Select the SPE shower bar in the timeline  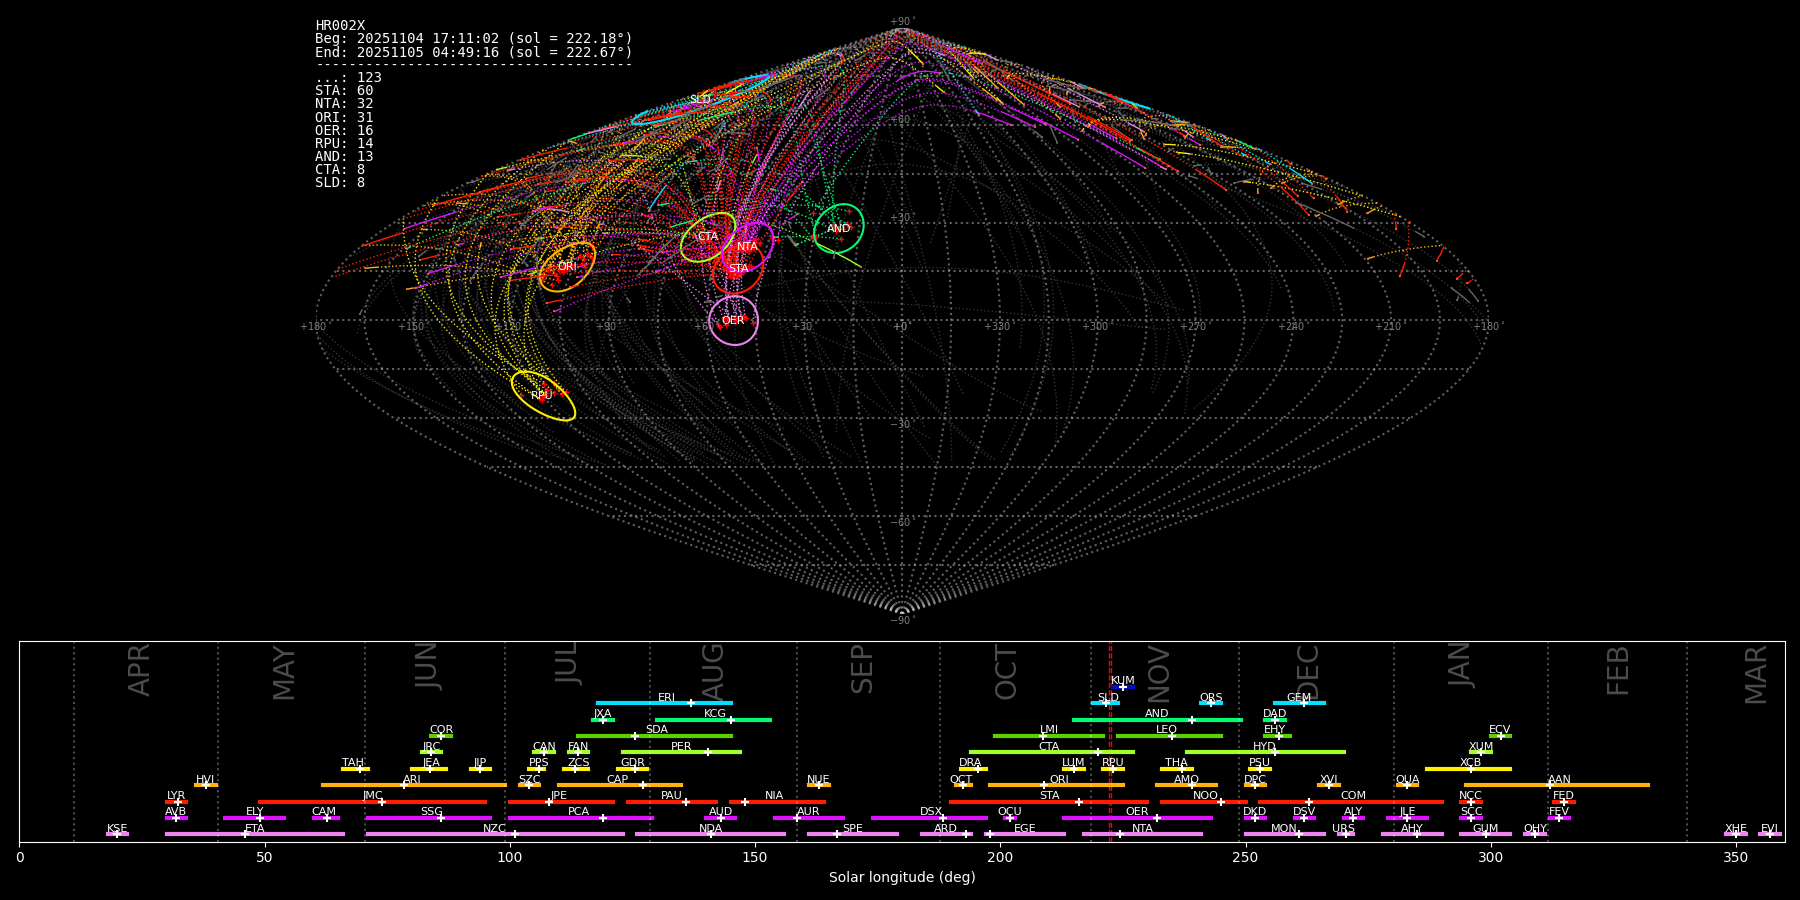coord(853,834)
